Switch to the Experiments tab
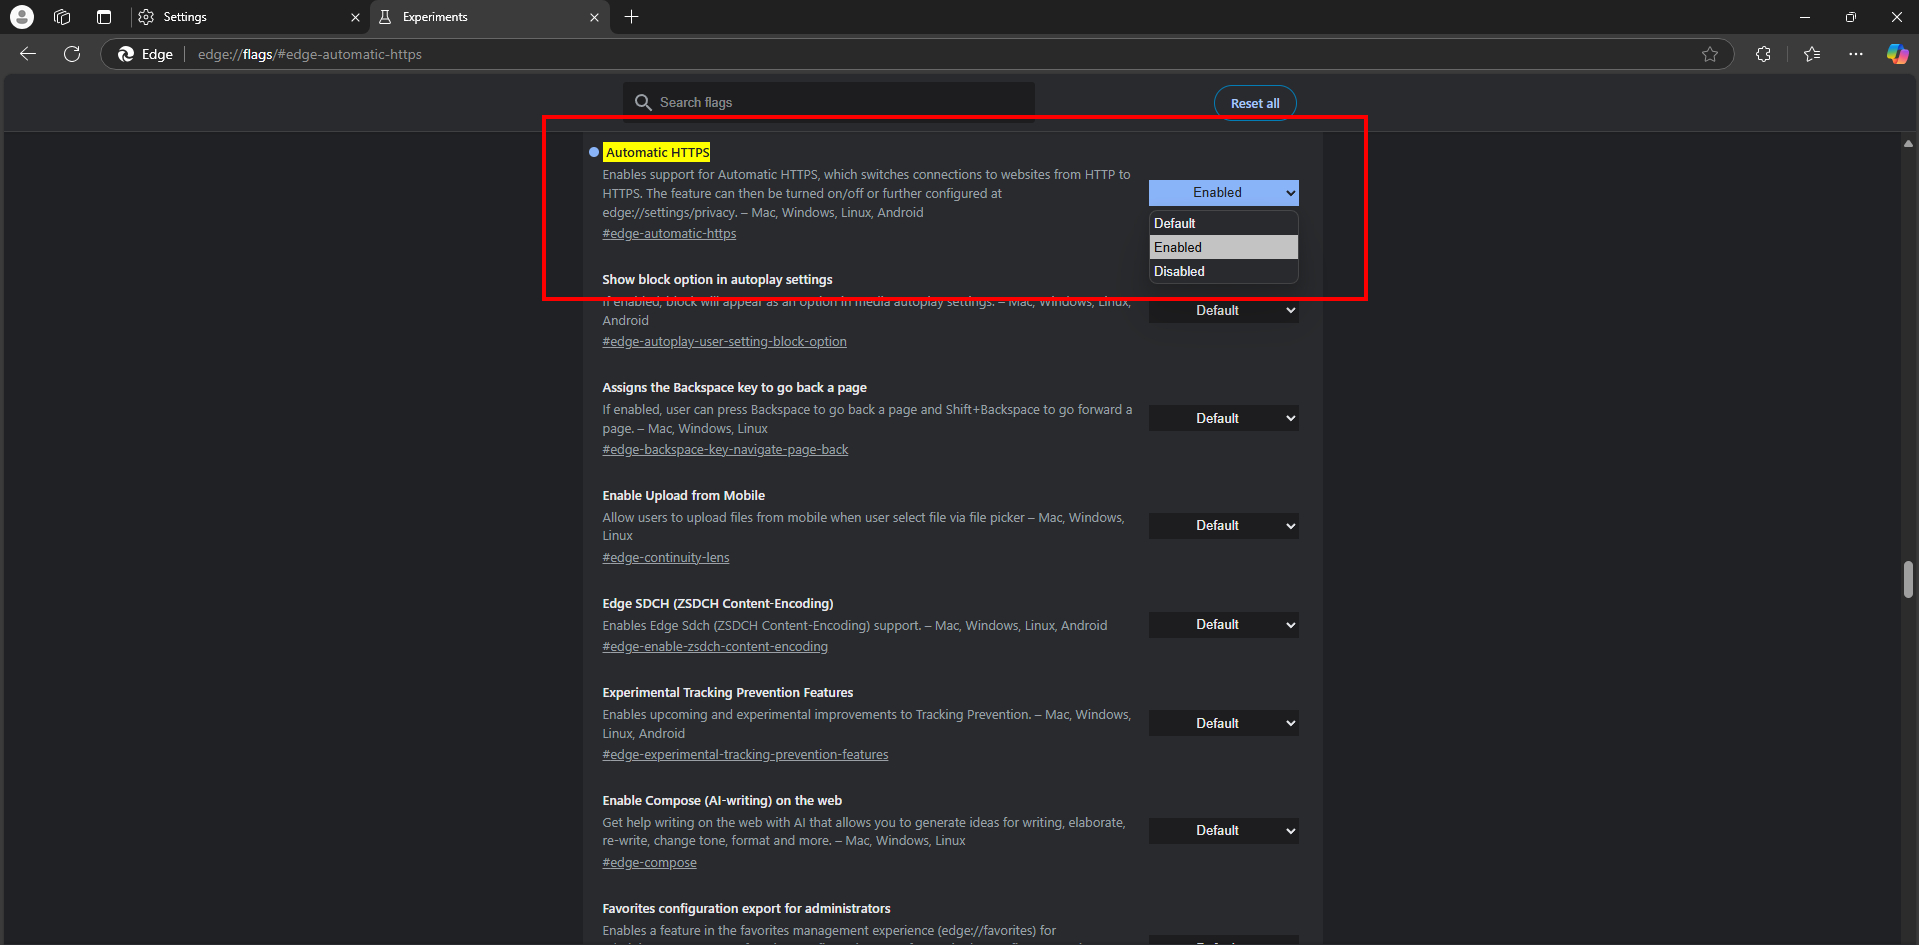 (490, 17)
